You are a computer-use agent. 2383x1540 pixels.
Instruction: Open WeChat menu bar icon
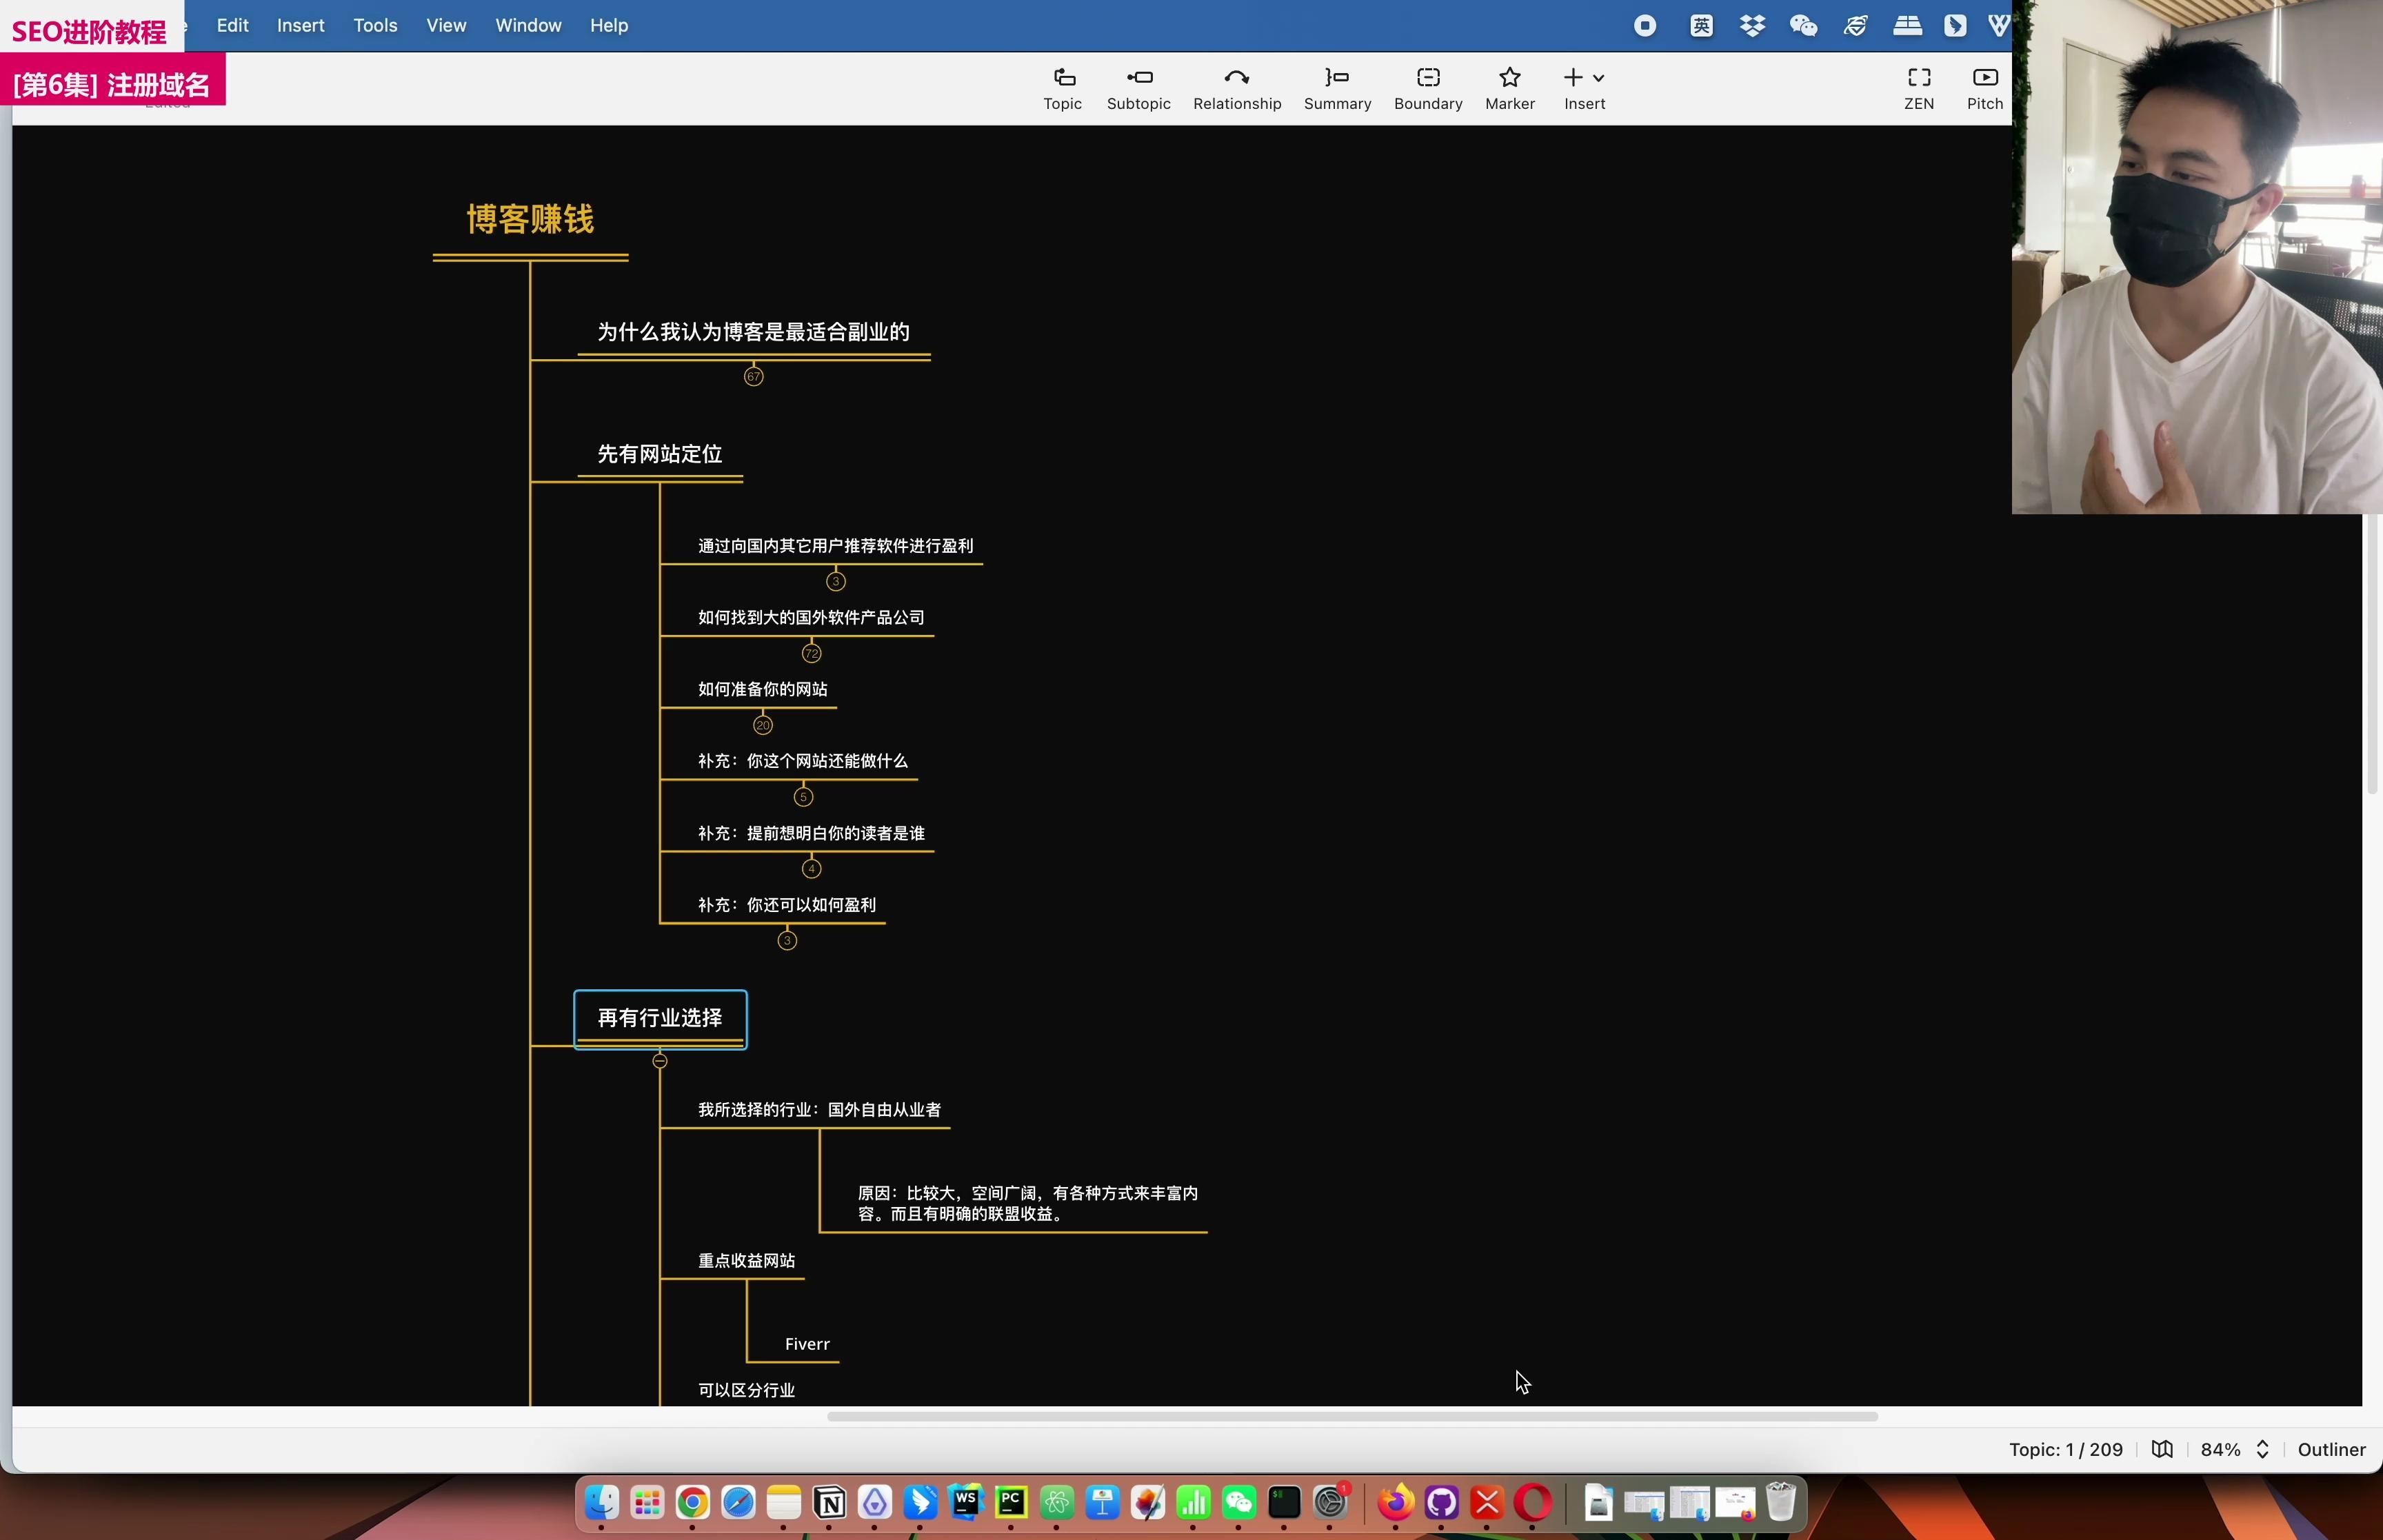[x=1803, y=26]
